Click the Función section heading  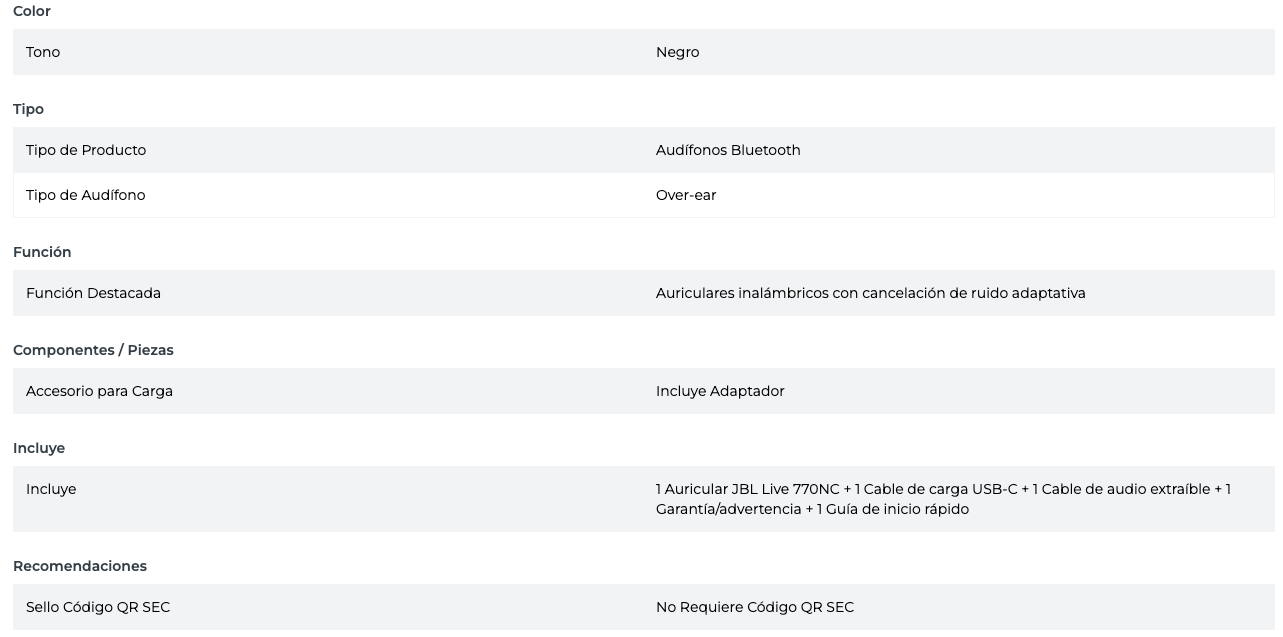tap(42, 252)
